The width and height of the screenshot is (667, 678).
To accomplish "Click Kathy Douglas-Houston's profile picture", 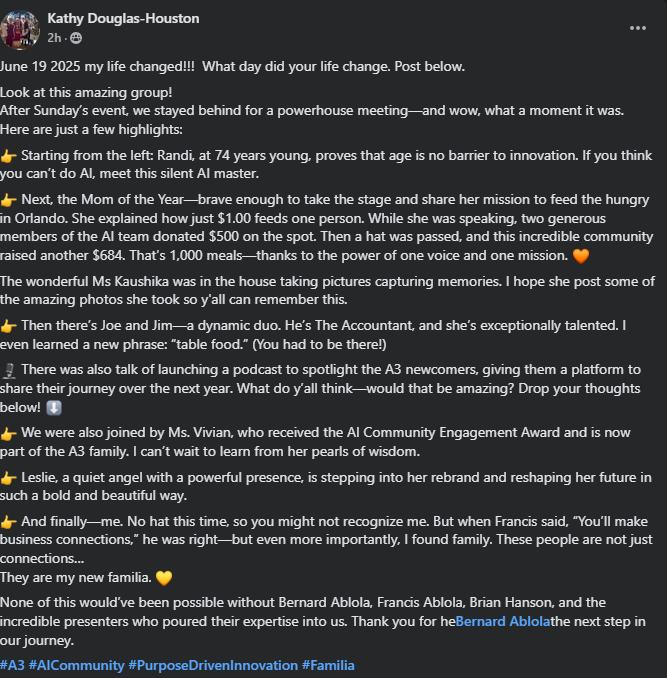I will pos(19,27).
